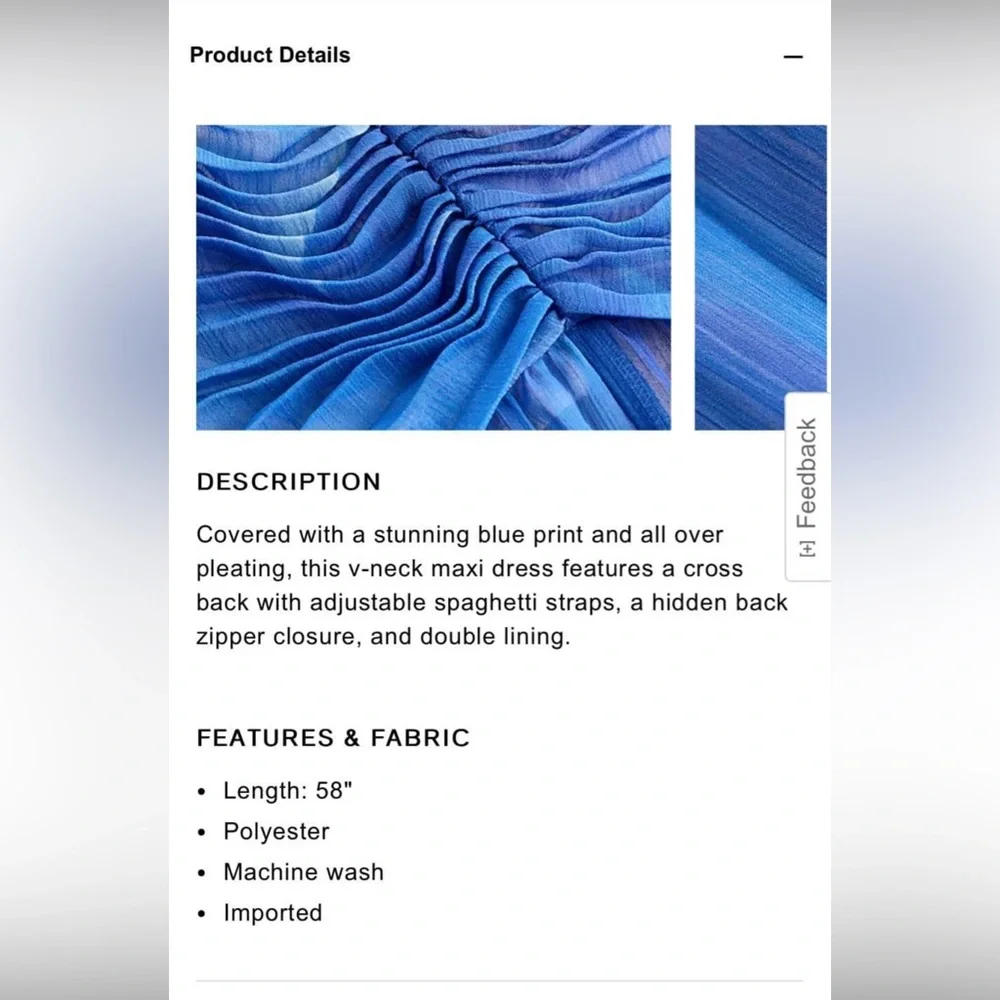Click the bullet before Length

pyautogui.click(x=202, y=792)
